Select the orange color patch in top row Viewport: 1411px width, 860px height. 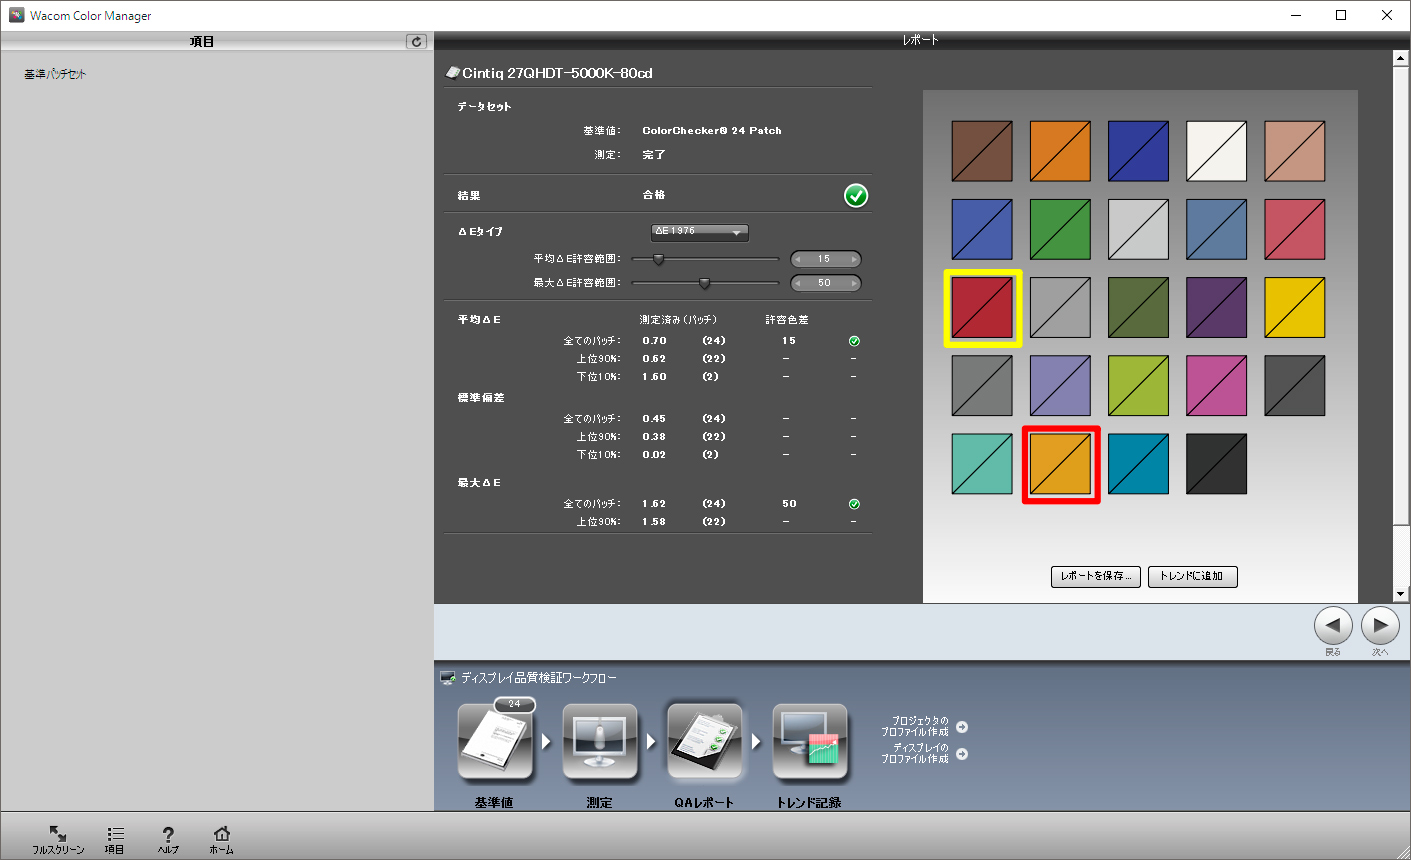click(x=1060, y=152)
